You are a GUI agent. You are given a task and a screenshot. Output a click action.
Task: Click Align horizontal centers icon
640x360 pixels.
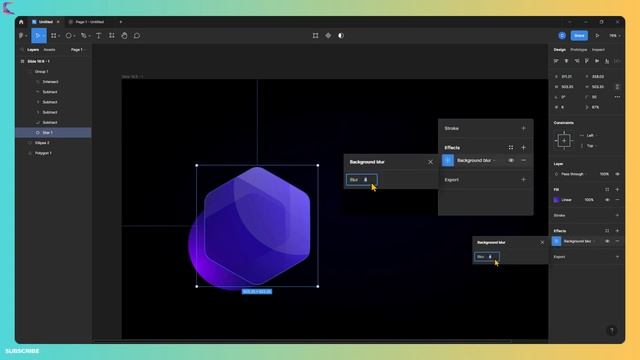[567, 61]
